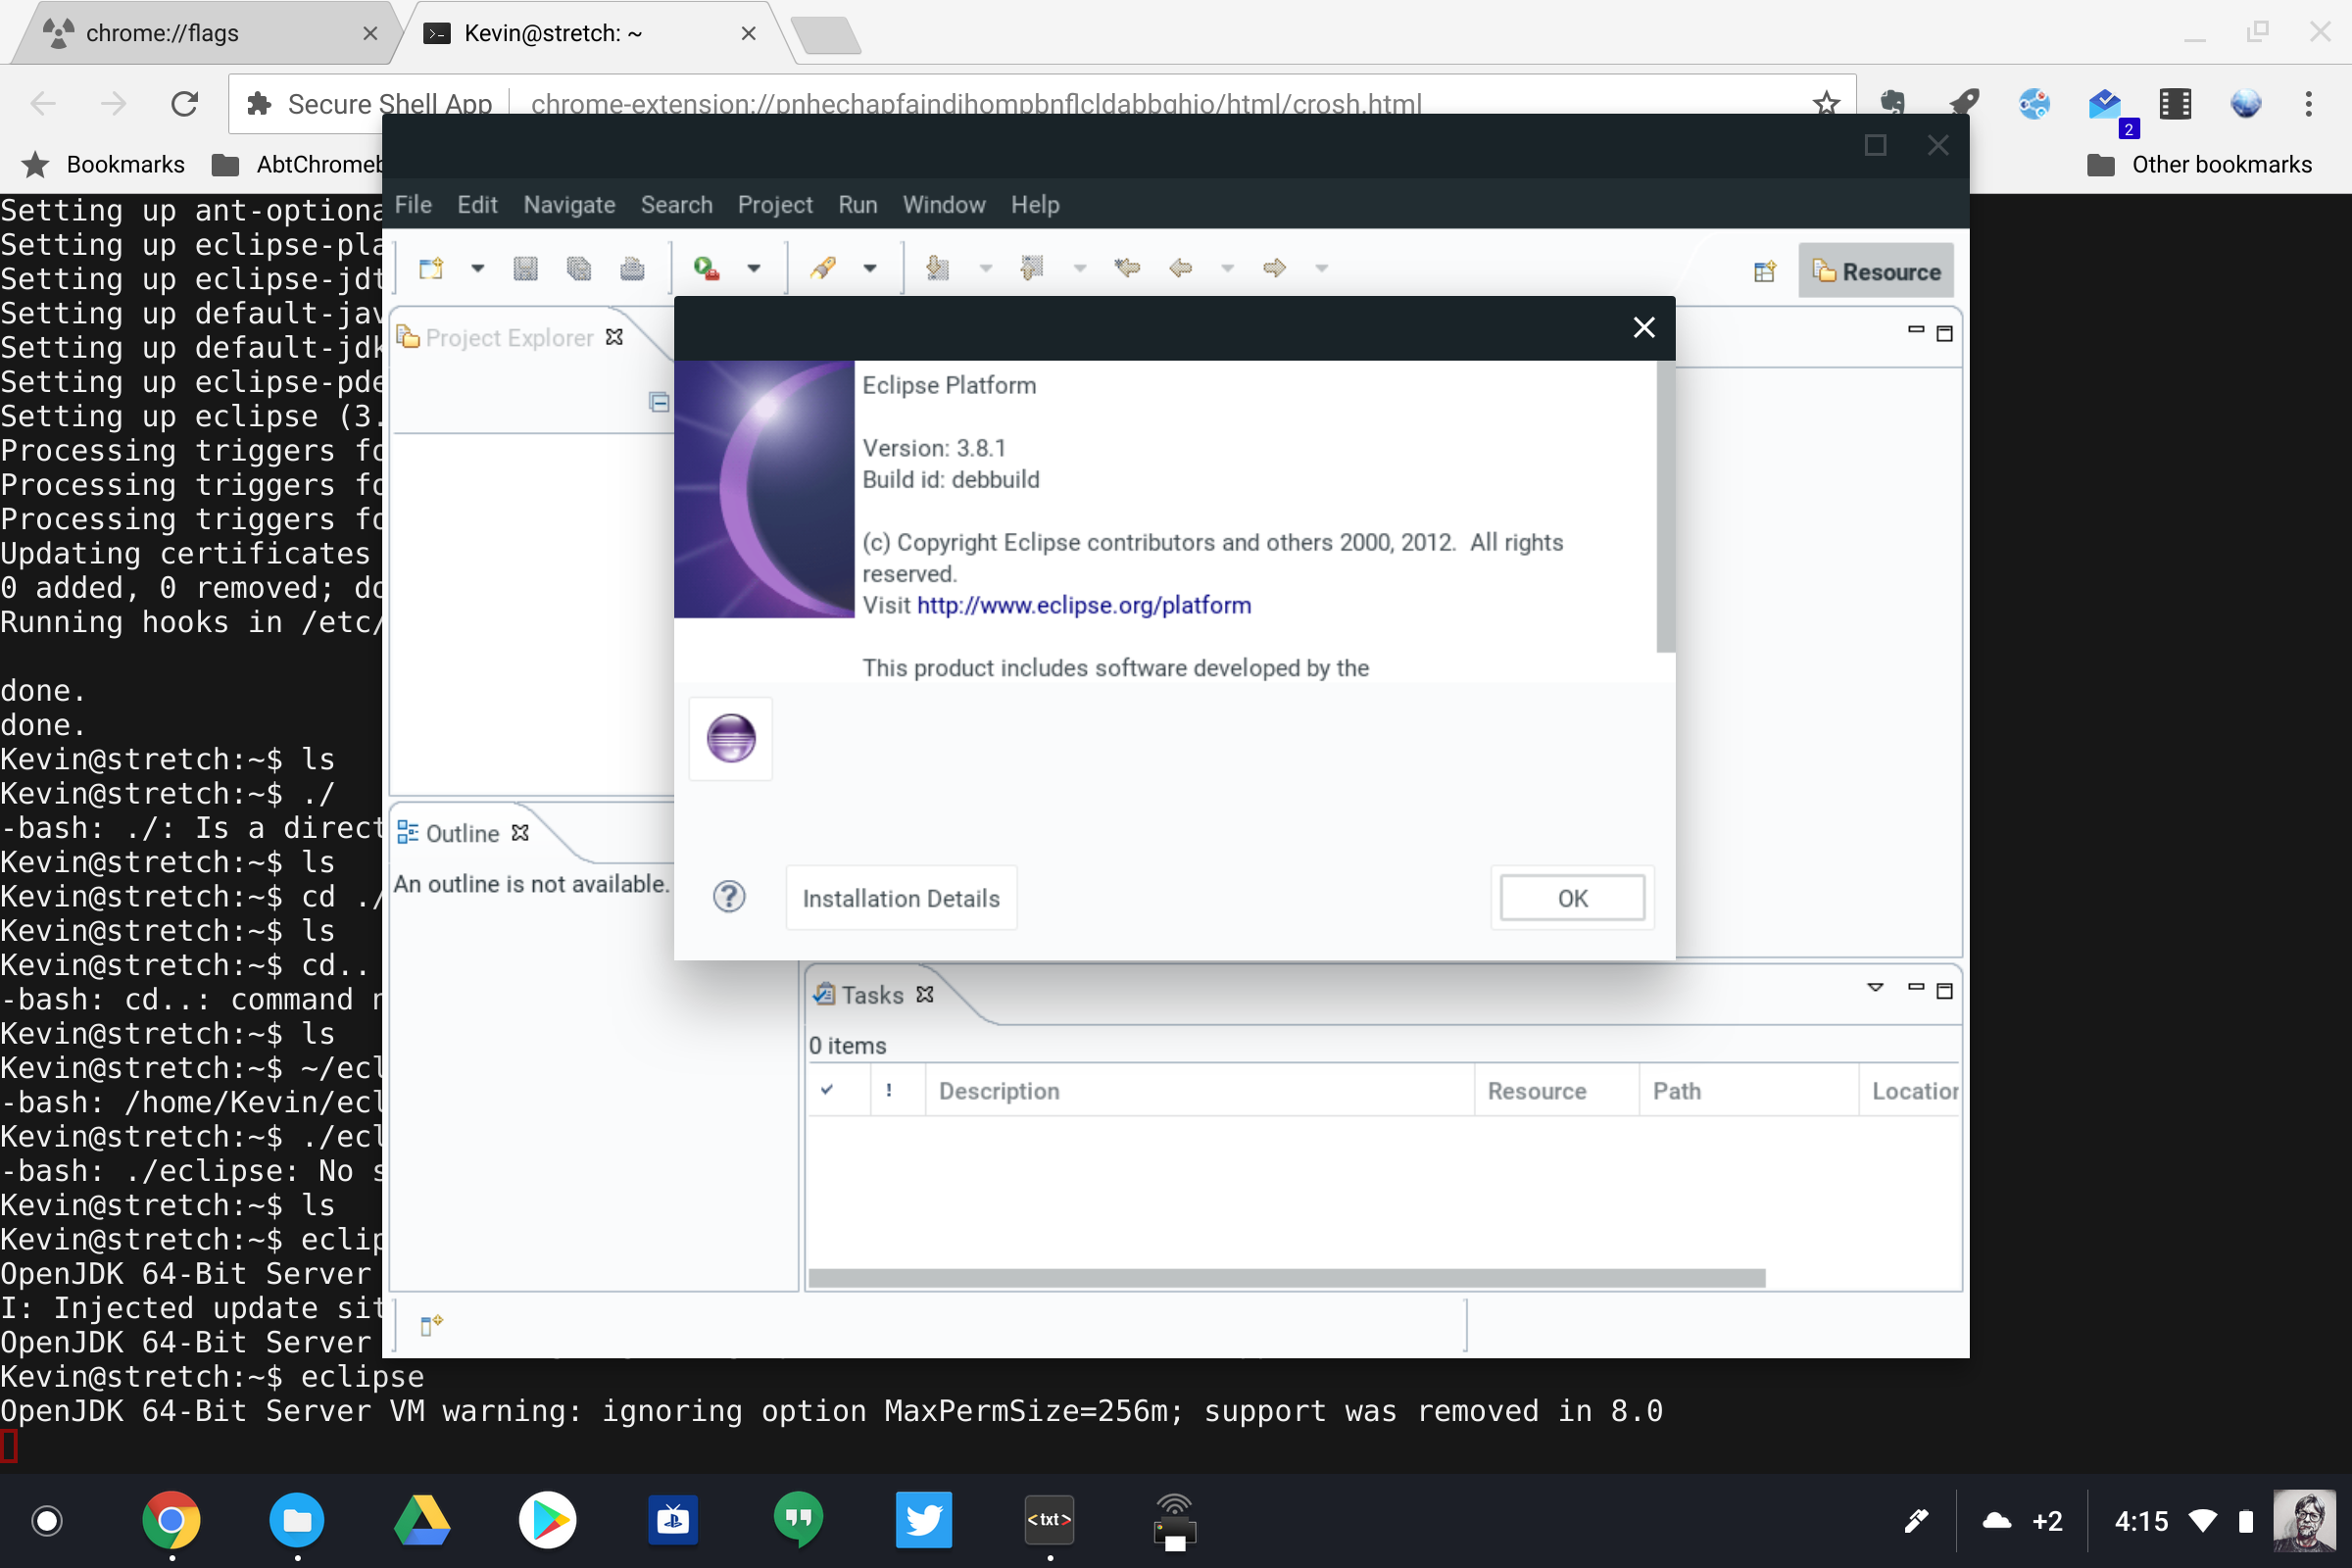
Task: Open the Edit menu
Action: [477, 205]
